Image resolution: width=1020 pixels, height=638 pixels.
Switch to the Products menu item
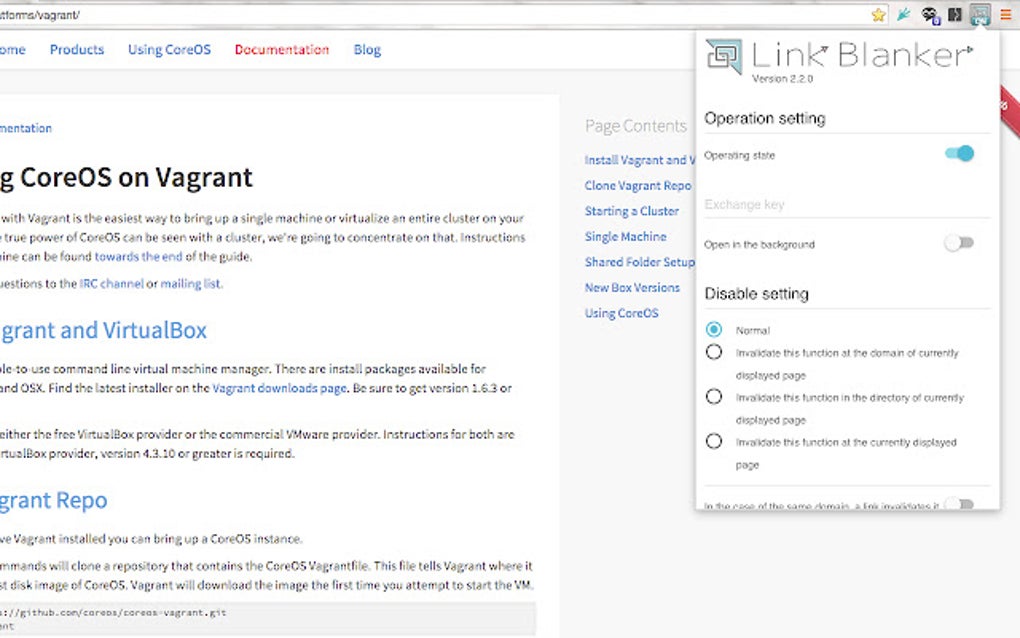point(77,49)
